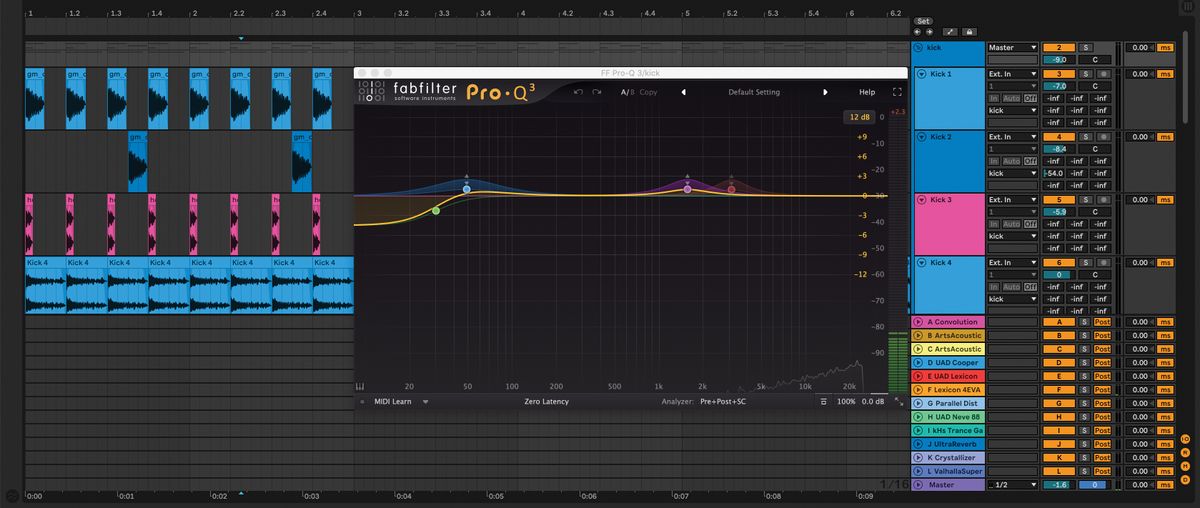Select the green low-cut EQ band node
The height and width of the screenshot is (508, 1200).
436,211
